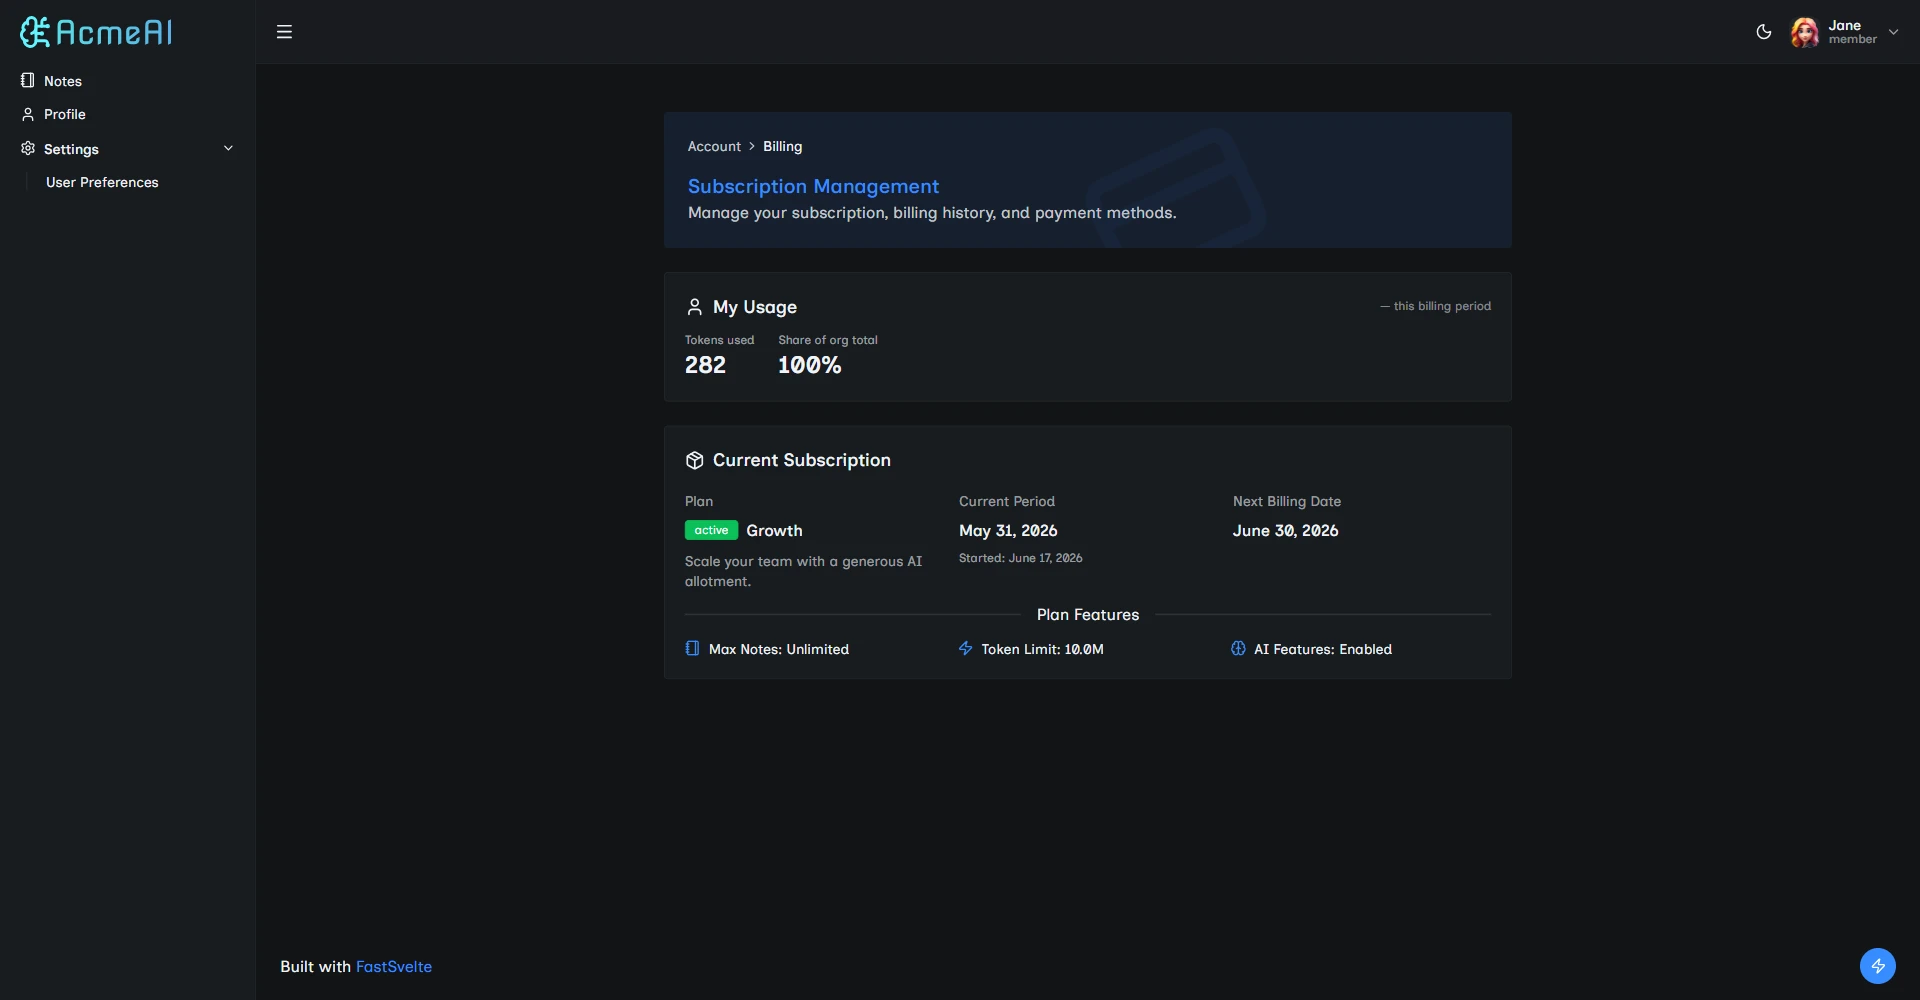Click Jane's avatar picture
Image resolution: width=1920 pixels, height=1000 pixels.
click(x=1805, y=32)
